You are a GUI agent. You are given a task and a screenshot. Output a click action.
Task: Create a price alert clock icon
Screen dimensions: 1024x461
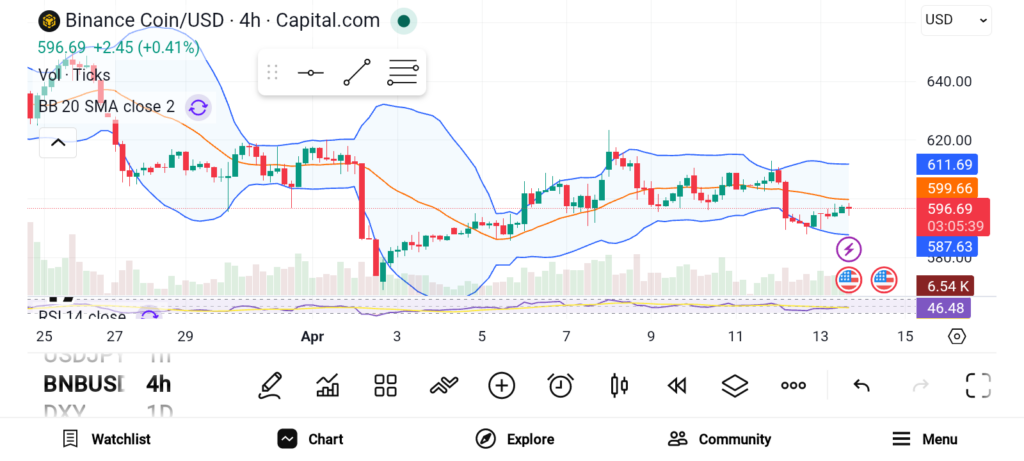(560, 386)
